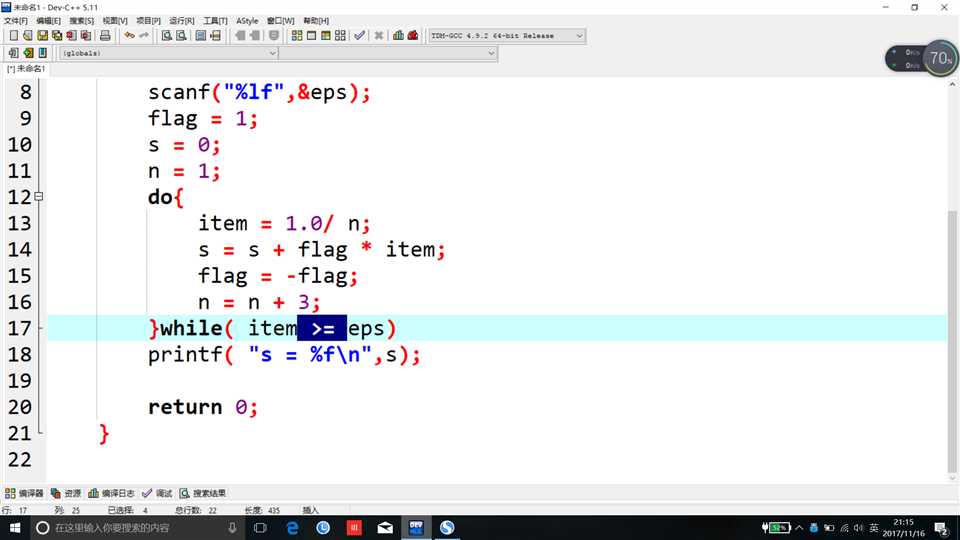Click the Find toolbar icon
This screenshot has width=960, height=540.
click(167, 36)
